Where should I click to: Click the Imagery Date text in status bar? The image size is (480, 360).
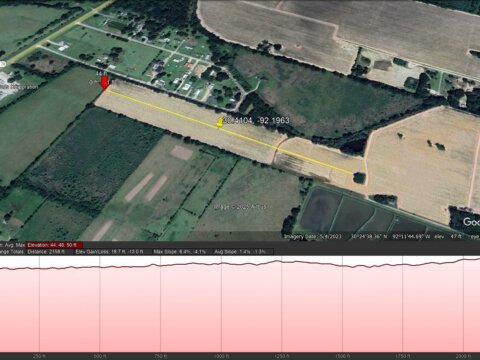pyautogui.click(x=313, y=236)
